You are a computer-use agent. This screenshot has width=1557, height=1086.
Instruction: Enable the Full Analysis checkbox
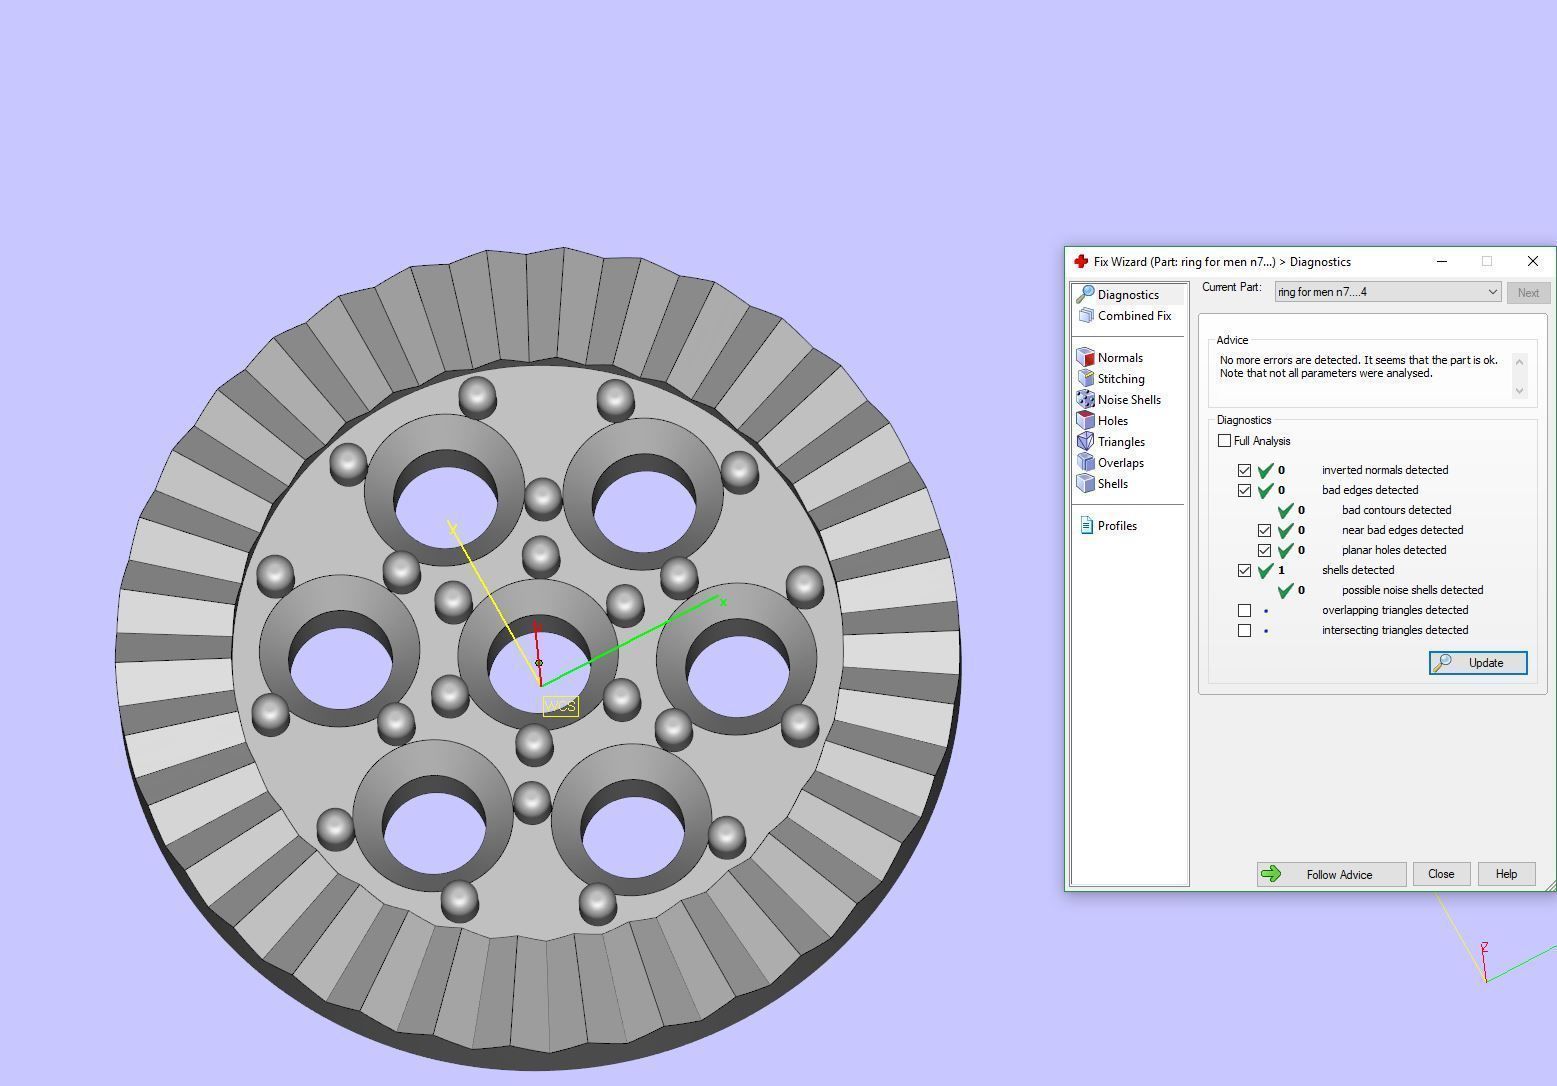point(1224,441)
